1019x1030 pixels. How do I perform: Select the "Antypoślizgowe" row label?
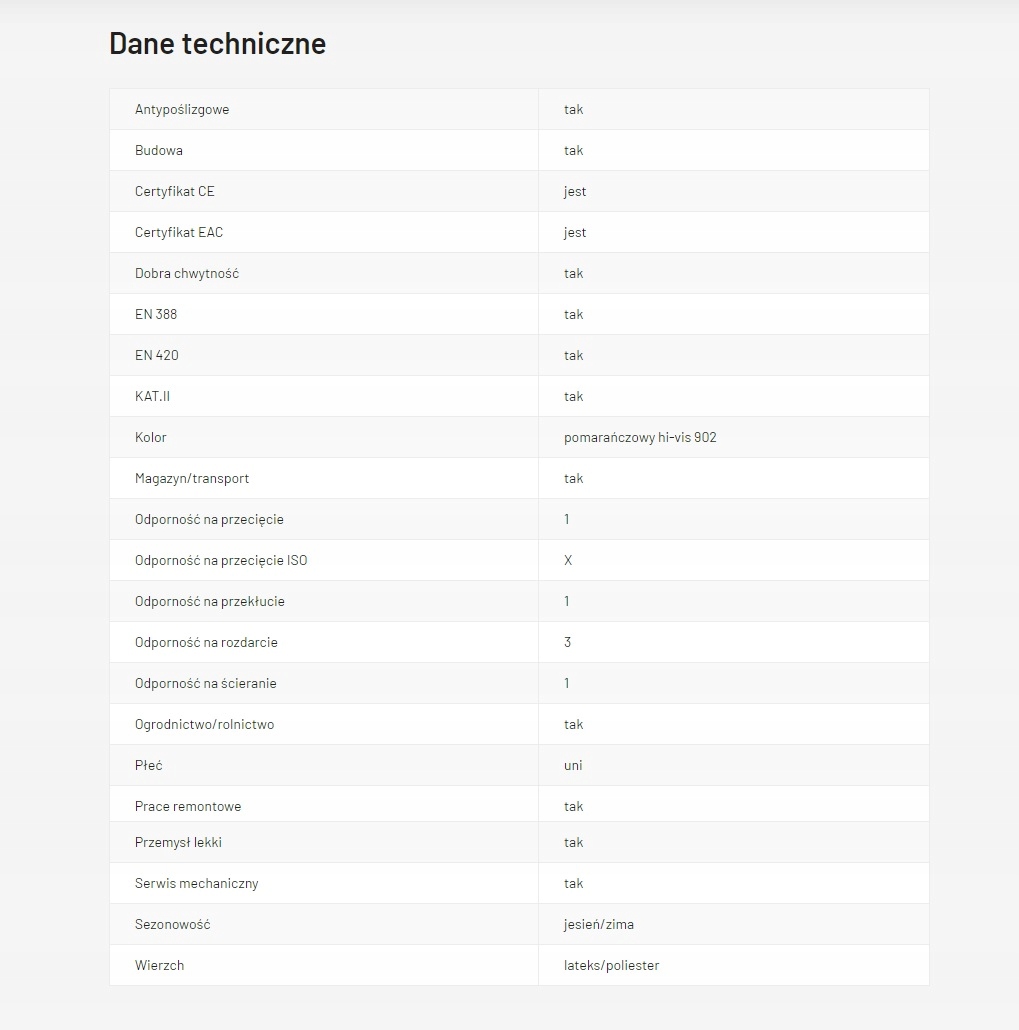[182, 109]
